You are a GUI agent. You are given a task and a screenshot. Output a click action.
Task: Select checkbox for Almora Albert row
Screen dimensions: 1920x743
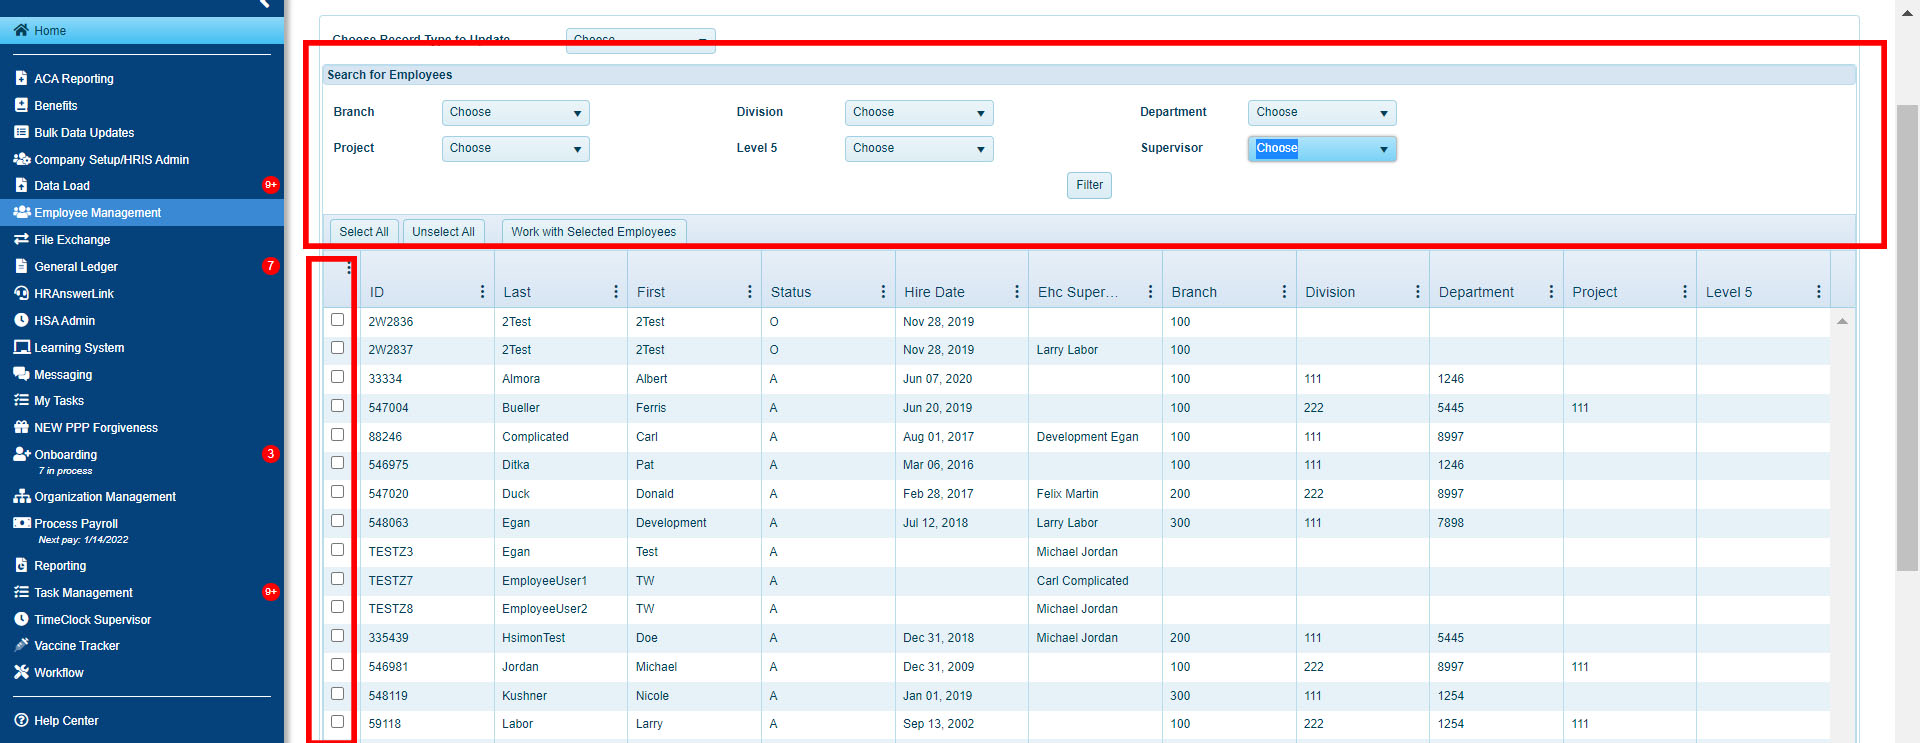[x=337, y=377]
